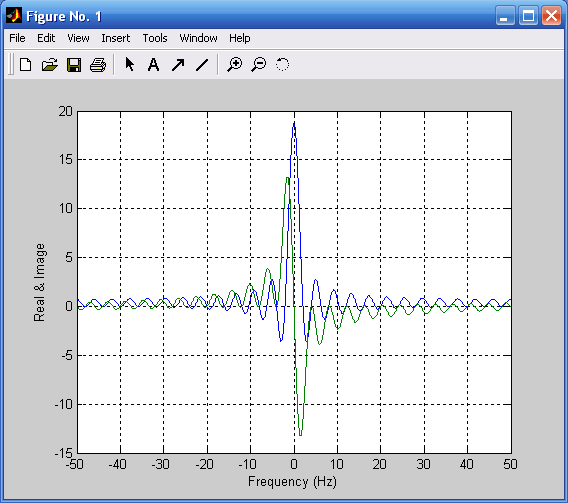
Task: Open the File menu
Action: click(17, 38)
